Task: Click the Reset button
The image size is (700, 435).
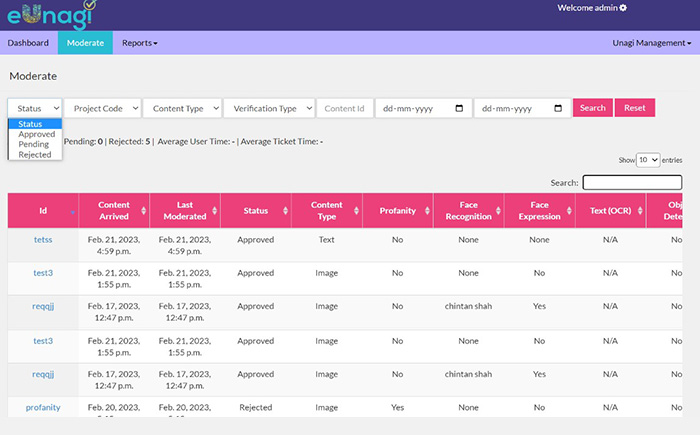Action: click(634, 108)
